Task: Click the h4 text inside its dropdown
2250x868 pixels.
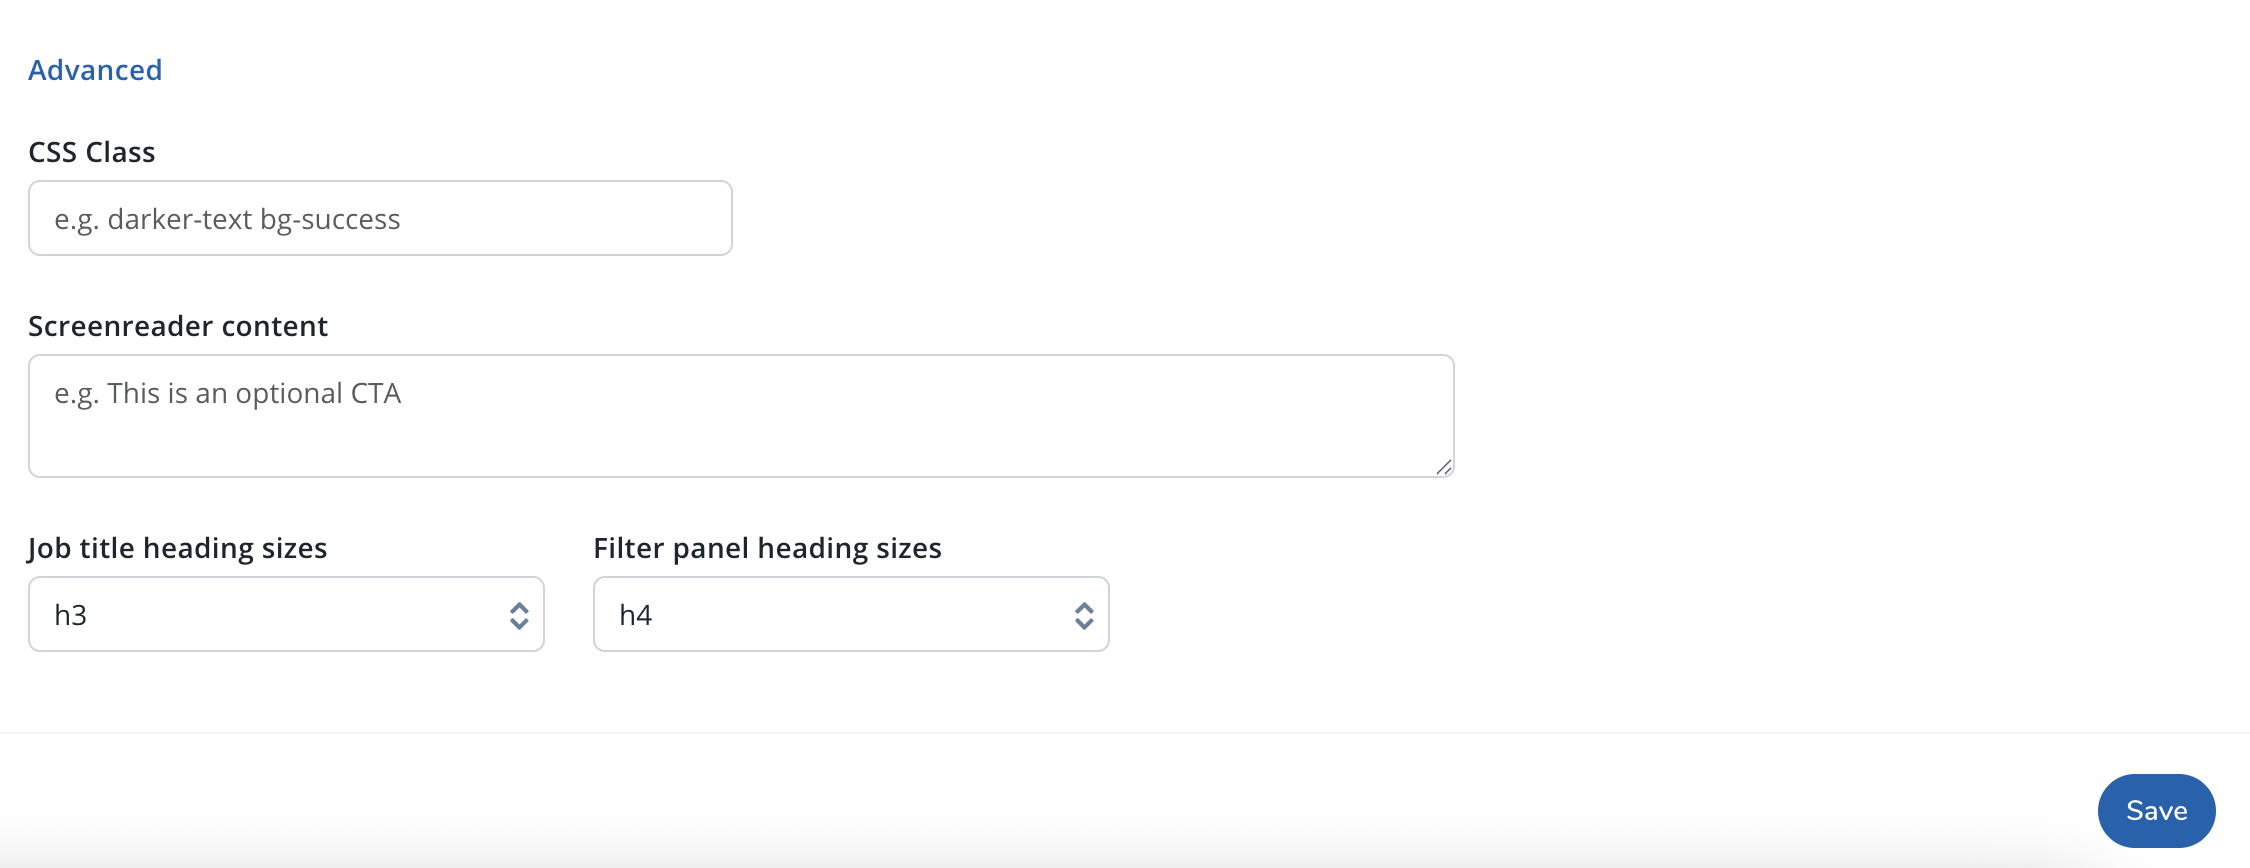Action: 634,614
